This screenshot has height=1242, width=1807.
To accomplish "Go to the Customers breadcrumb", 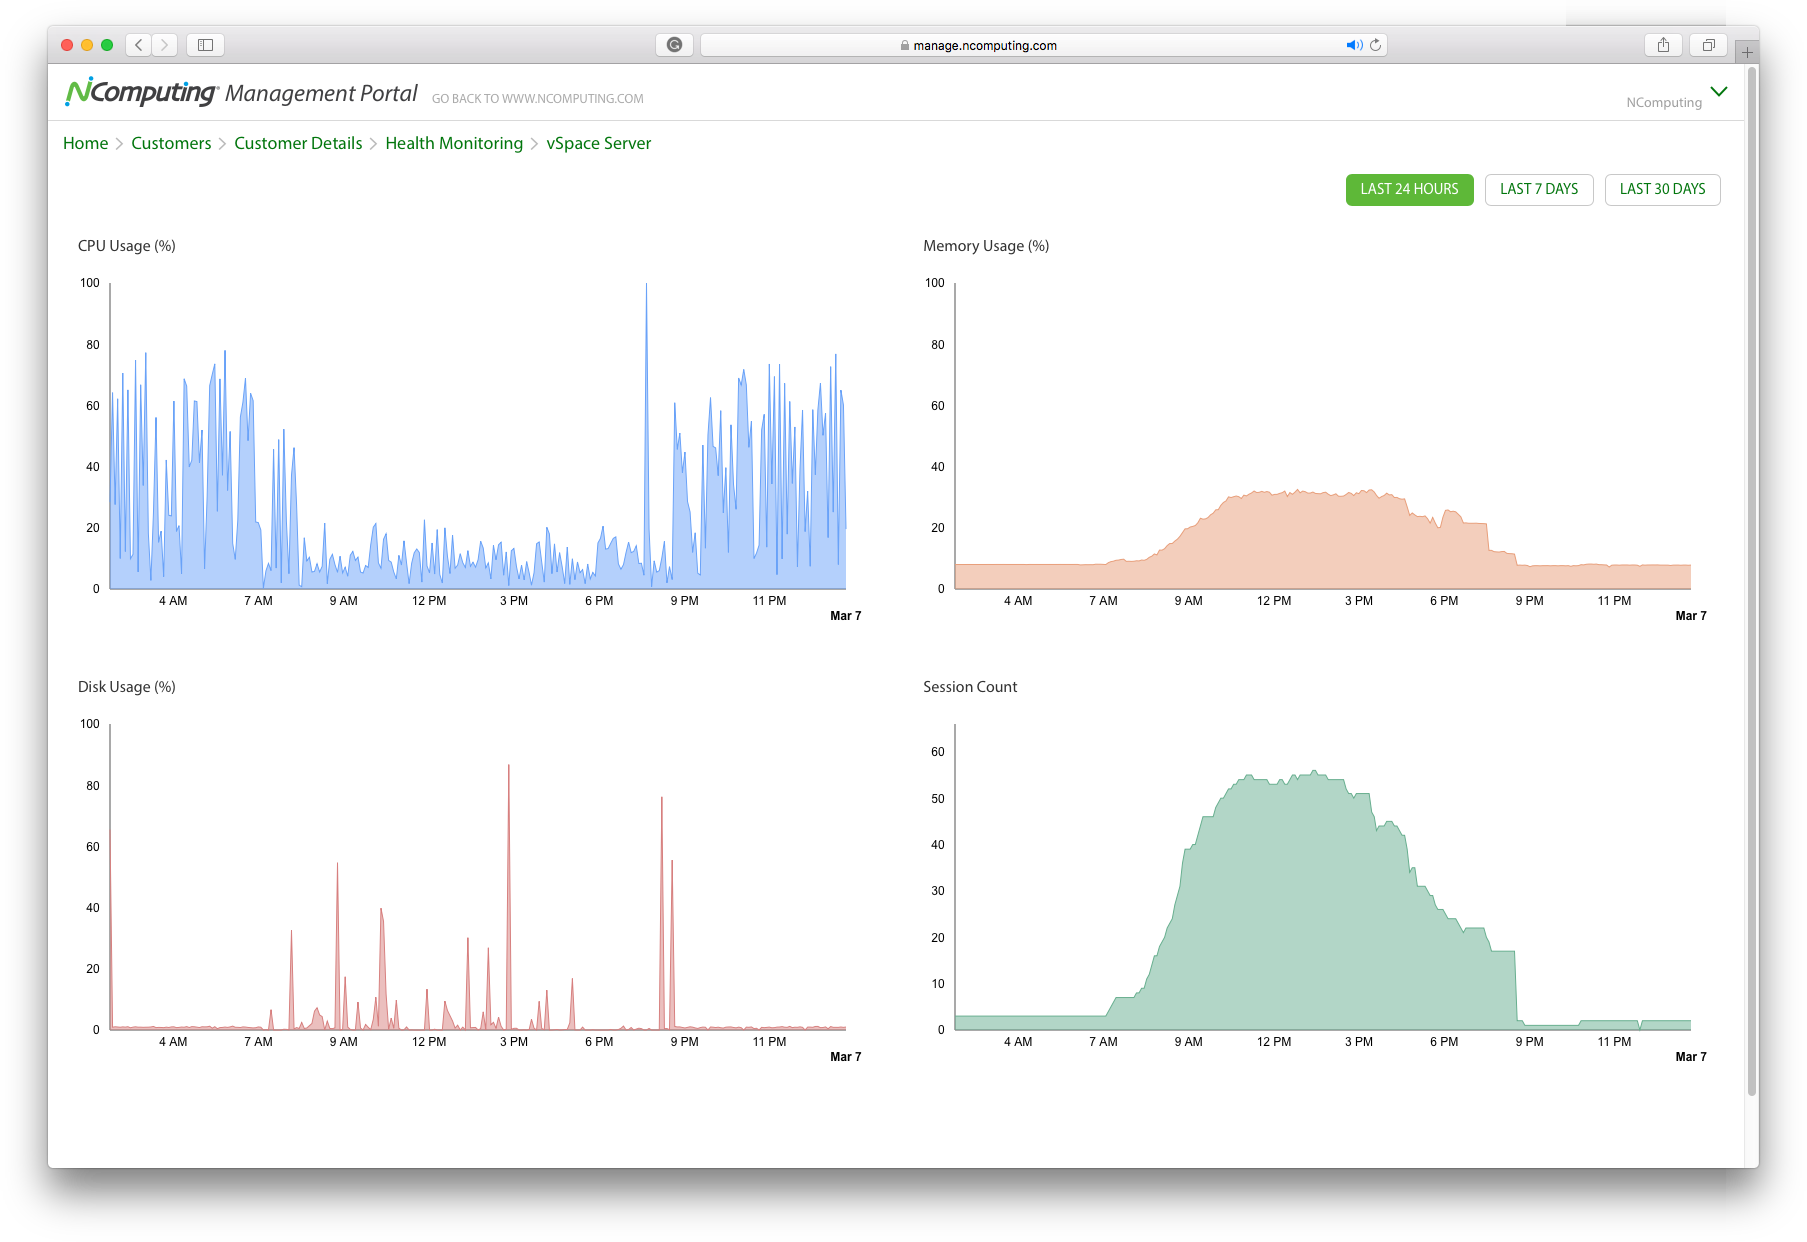I will (x=171, y=143).
